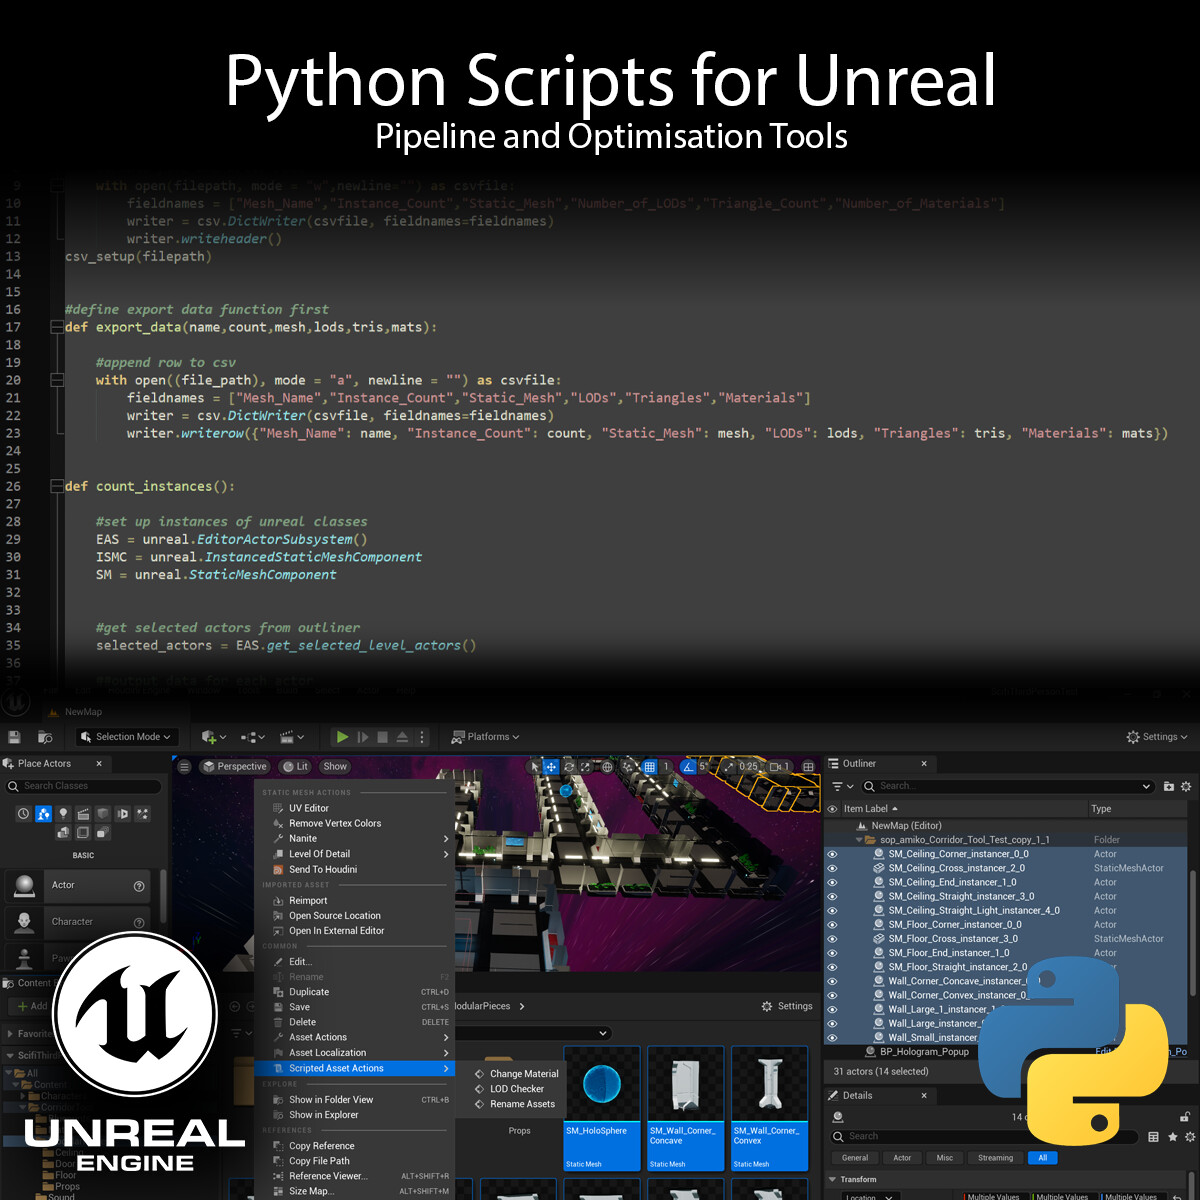Toggle grid snapping in the viewport toolbar
The height and width of the screenshot is (1200, 1200).
[650, 766]
